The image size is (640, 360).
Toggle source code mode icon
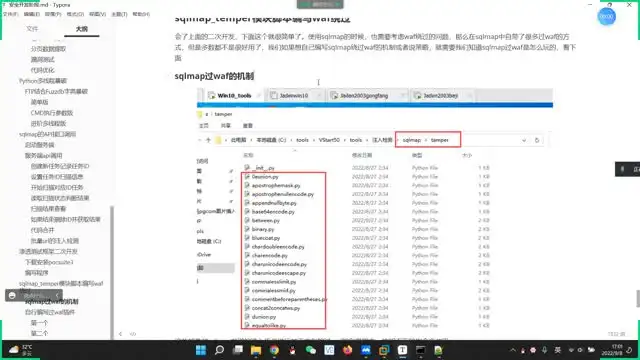coord(133,334)
